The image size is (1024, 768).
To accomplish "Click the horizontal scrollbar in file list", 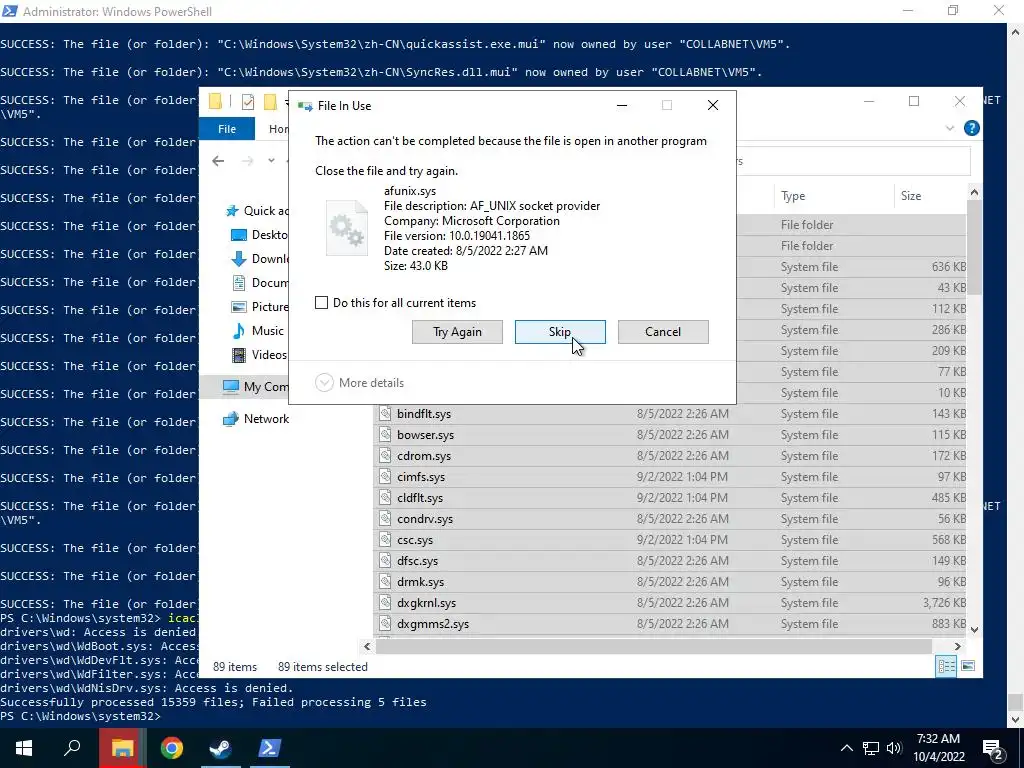I will click(x=653, y=647).
